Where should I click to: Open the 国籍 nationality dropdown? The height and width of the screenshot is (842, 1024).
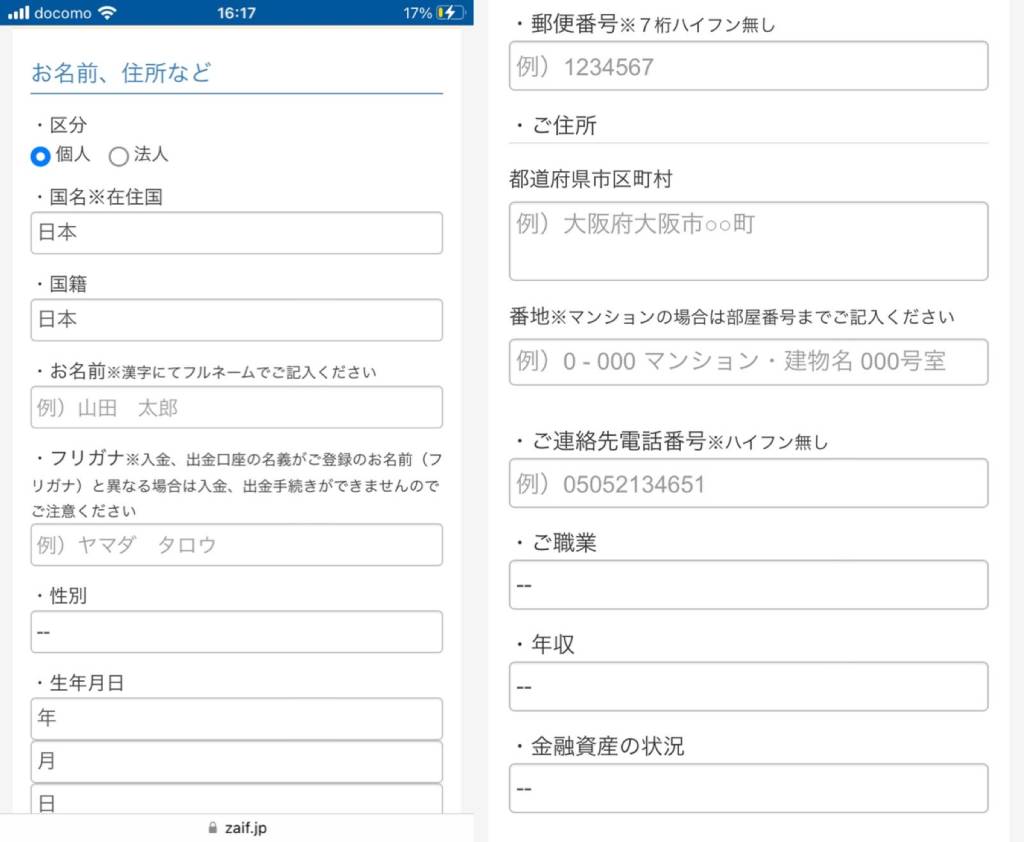pos(236,320)
